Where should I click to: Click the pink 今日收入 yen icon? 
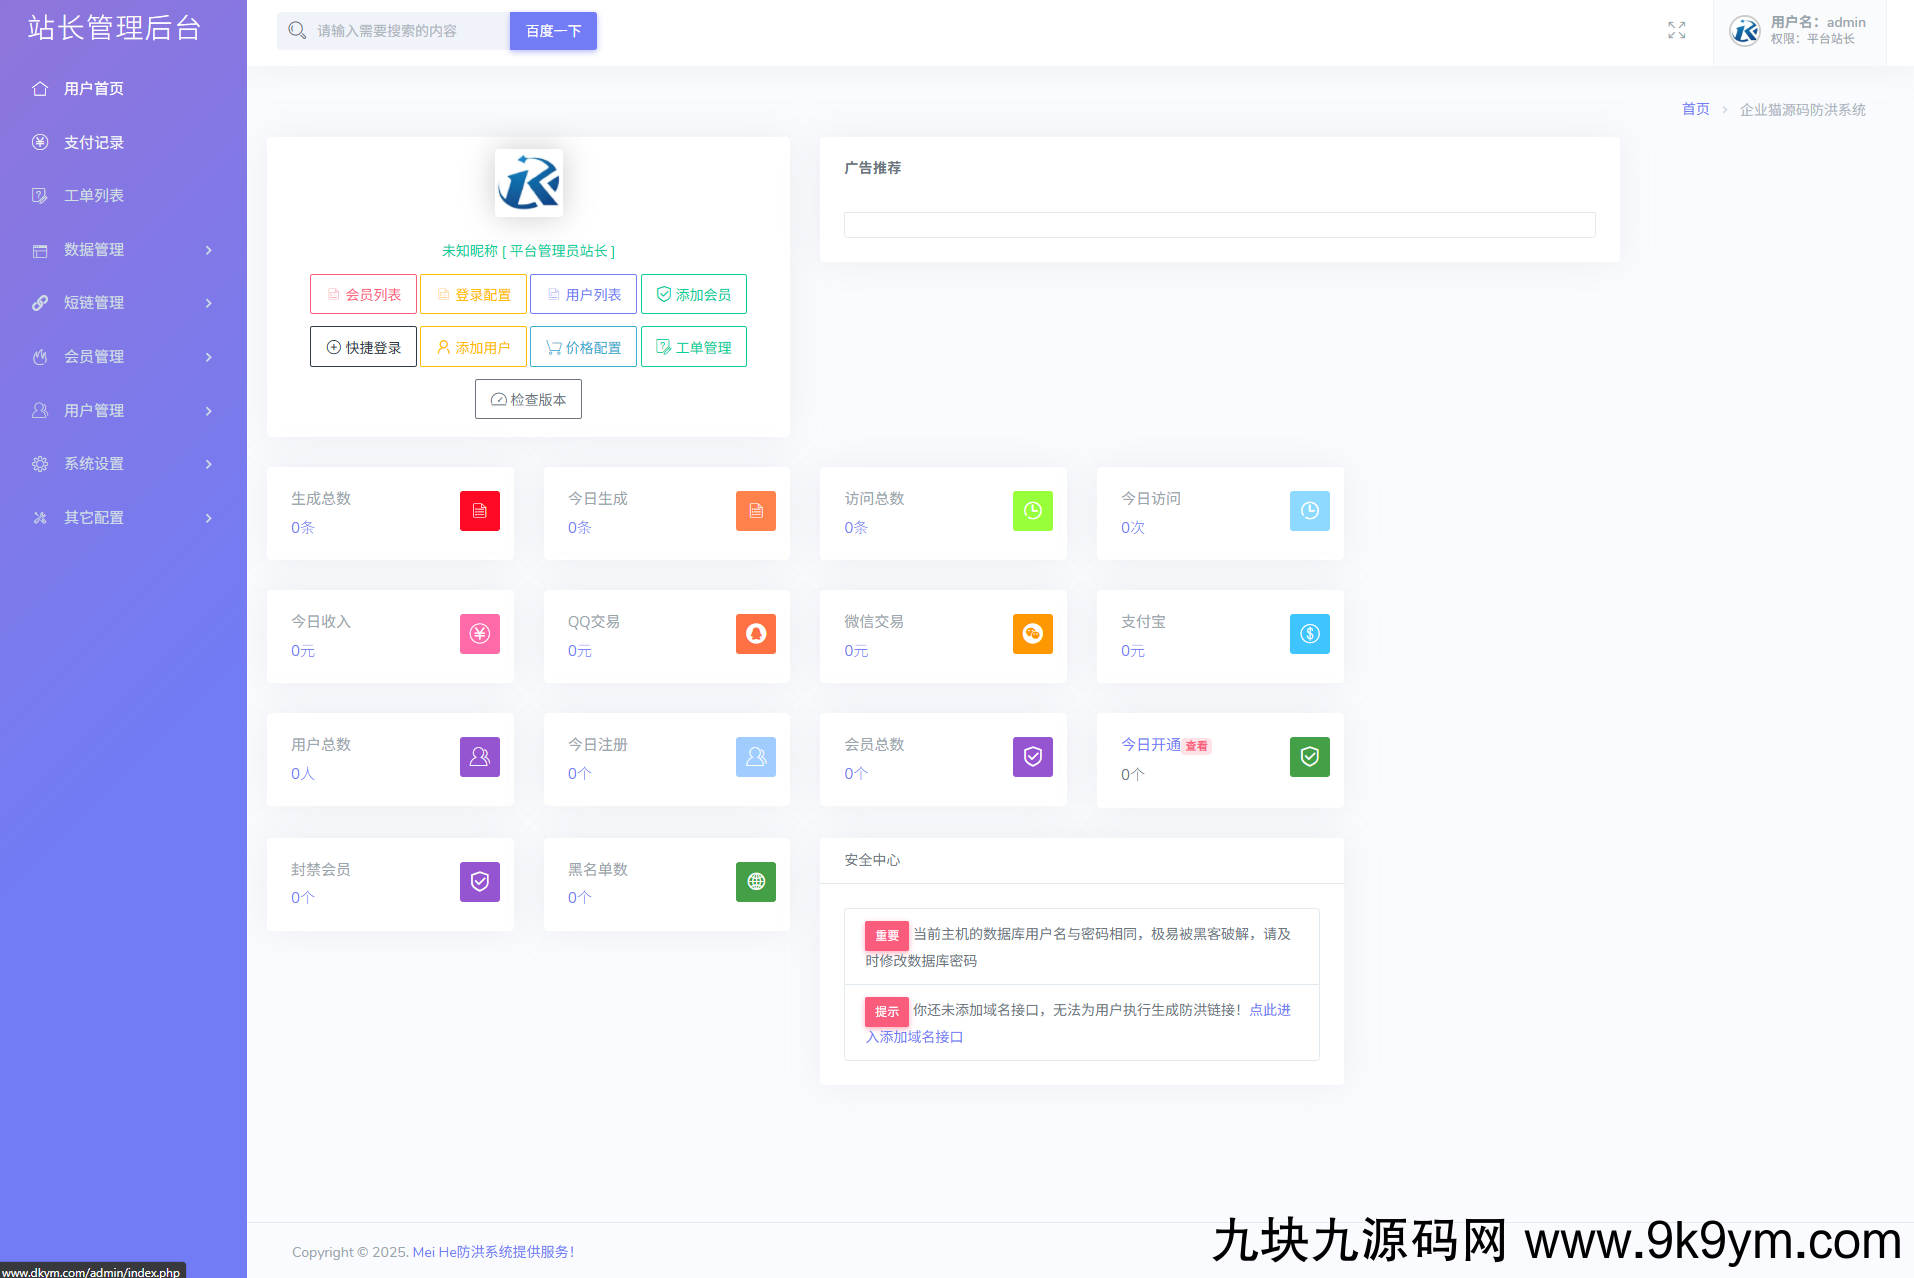[x=480, y=634]
